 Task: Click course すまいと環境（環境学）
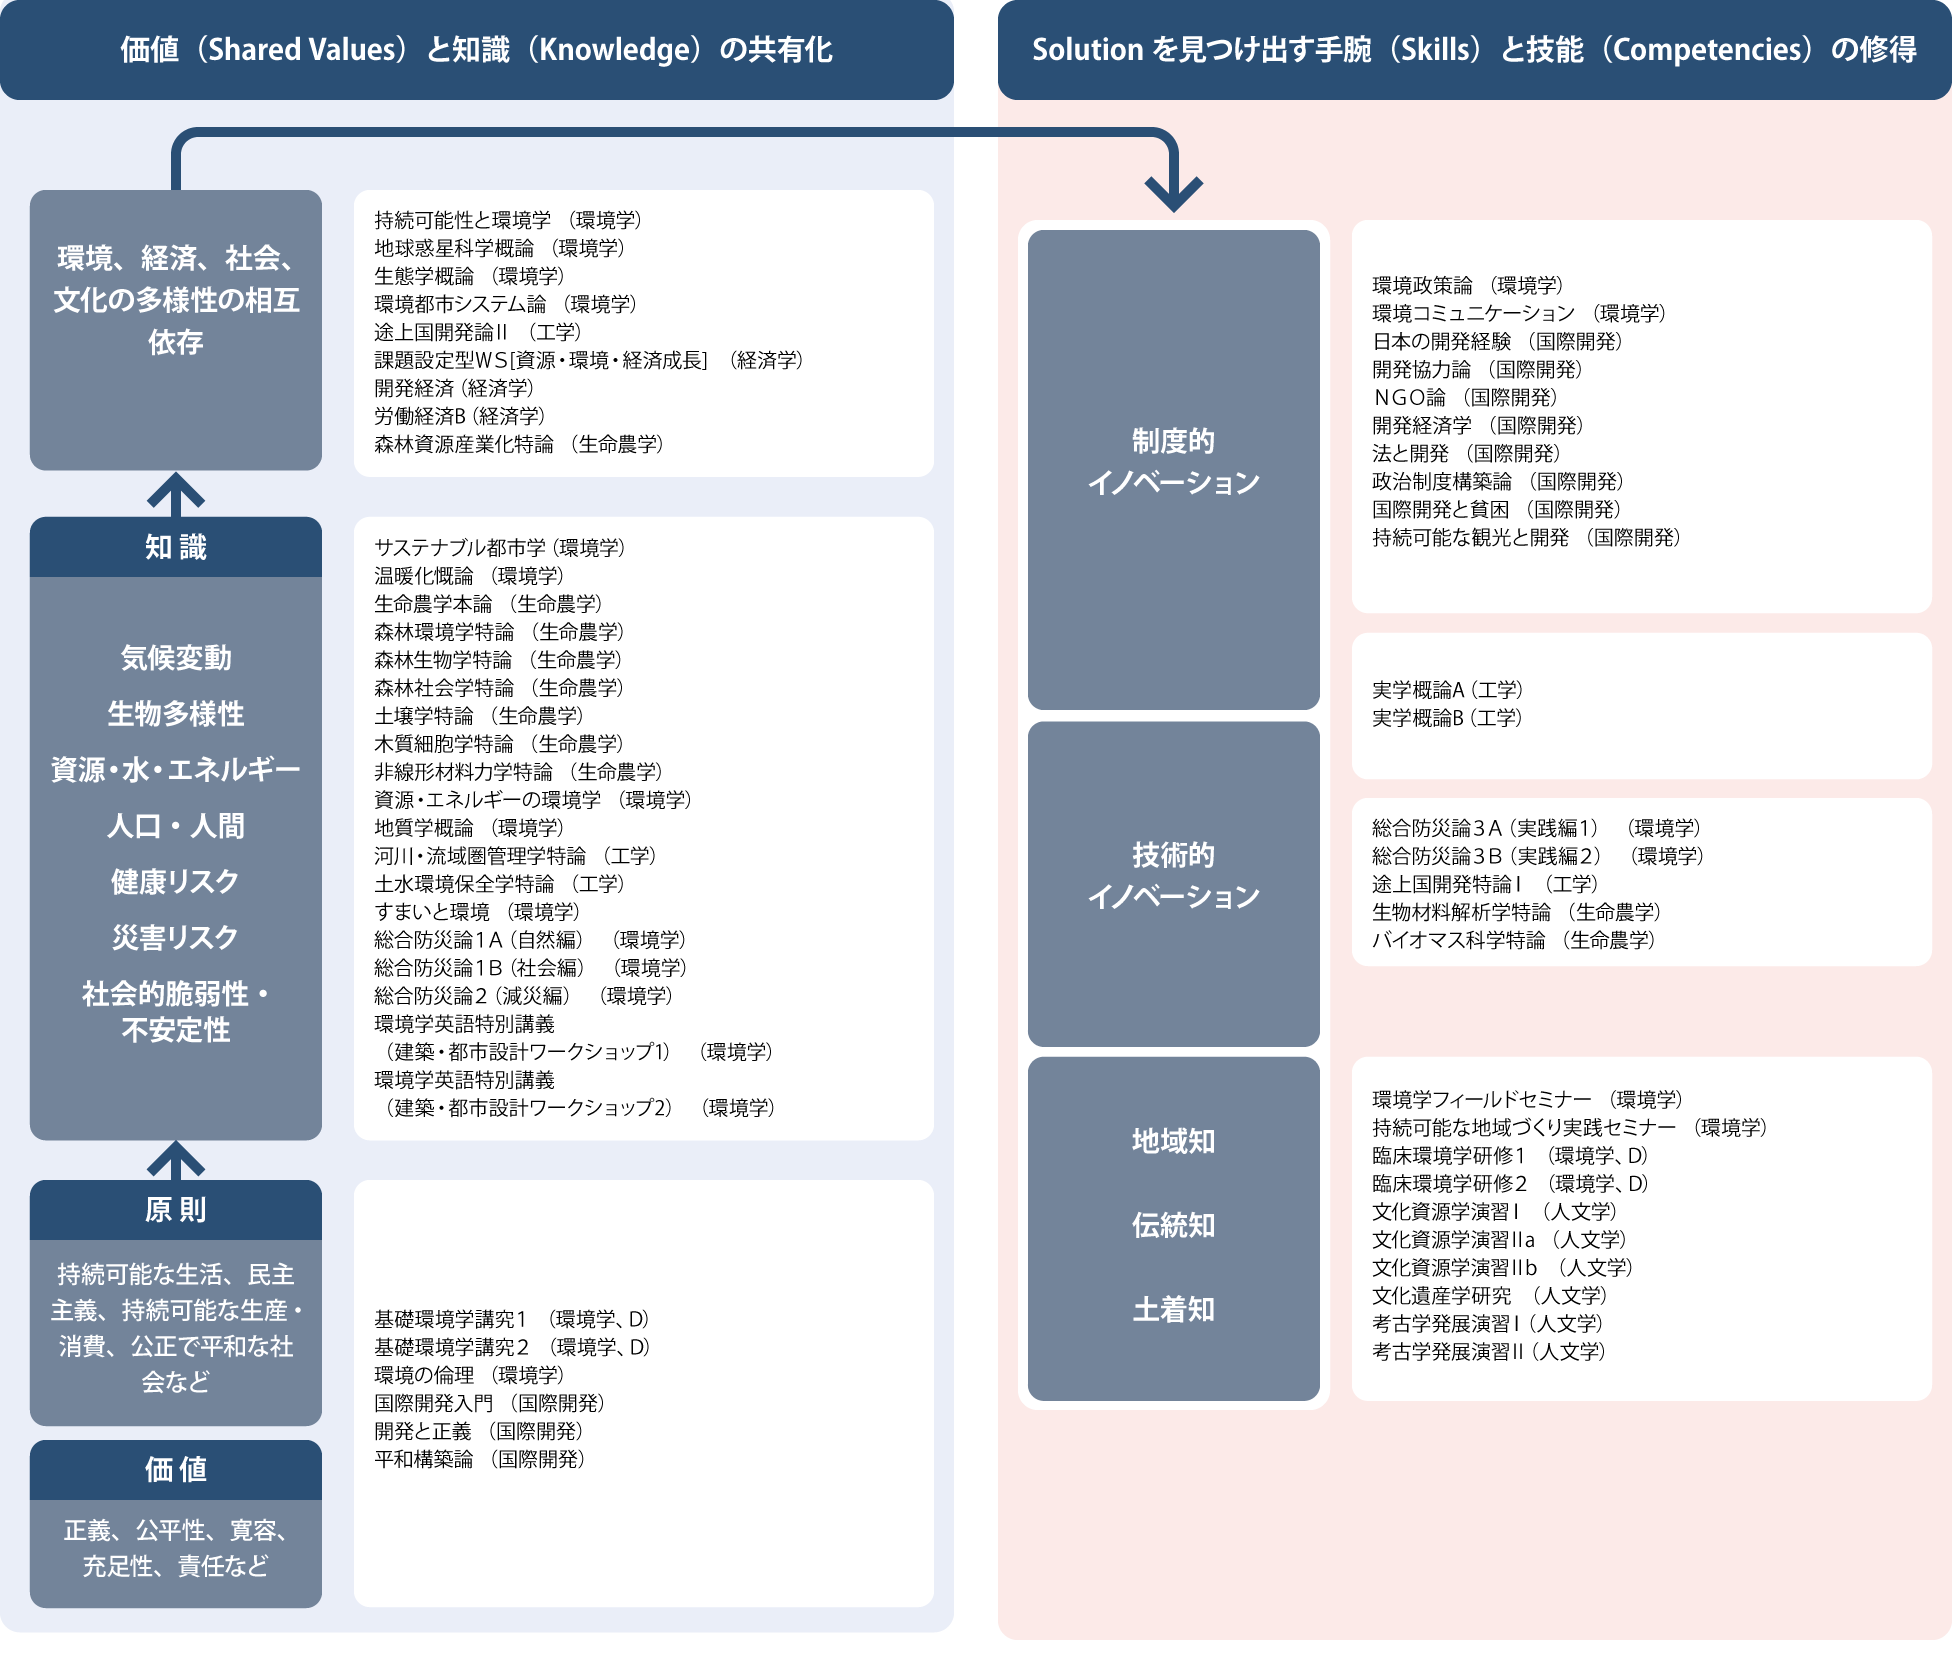pos(478,912)
